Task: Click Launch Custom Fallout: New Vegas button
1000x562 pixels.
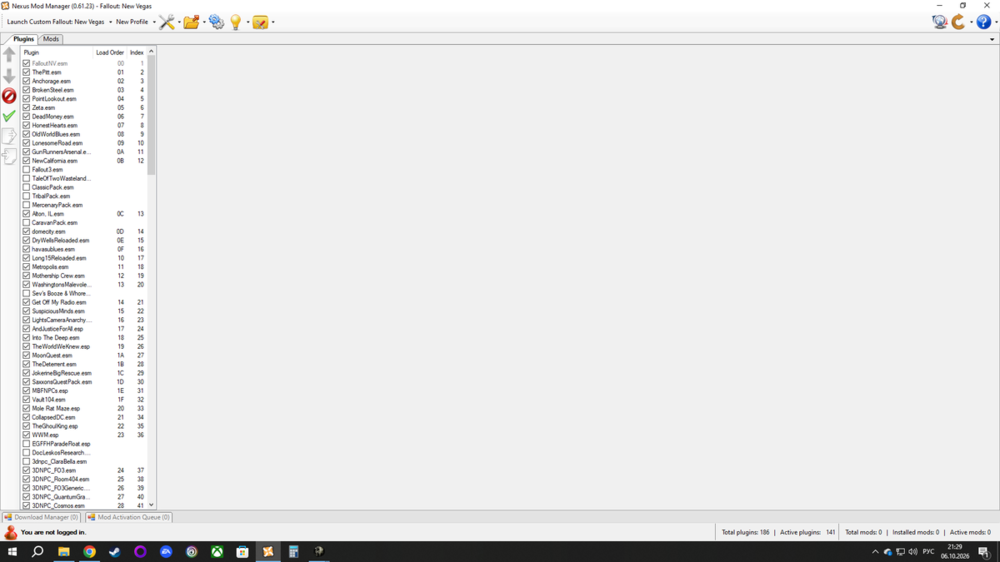Action: 55,22
